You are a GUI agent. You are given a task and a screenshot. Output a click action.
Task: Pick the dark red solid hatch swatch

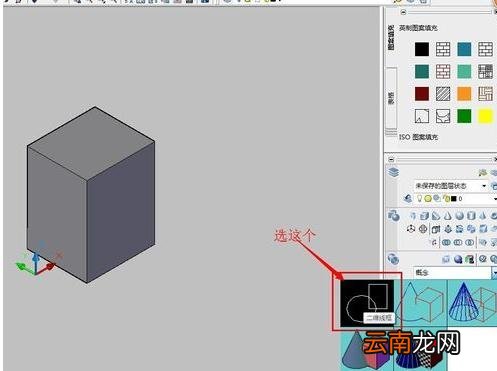(422, 94)
